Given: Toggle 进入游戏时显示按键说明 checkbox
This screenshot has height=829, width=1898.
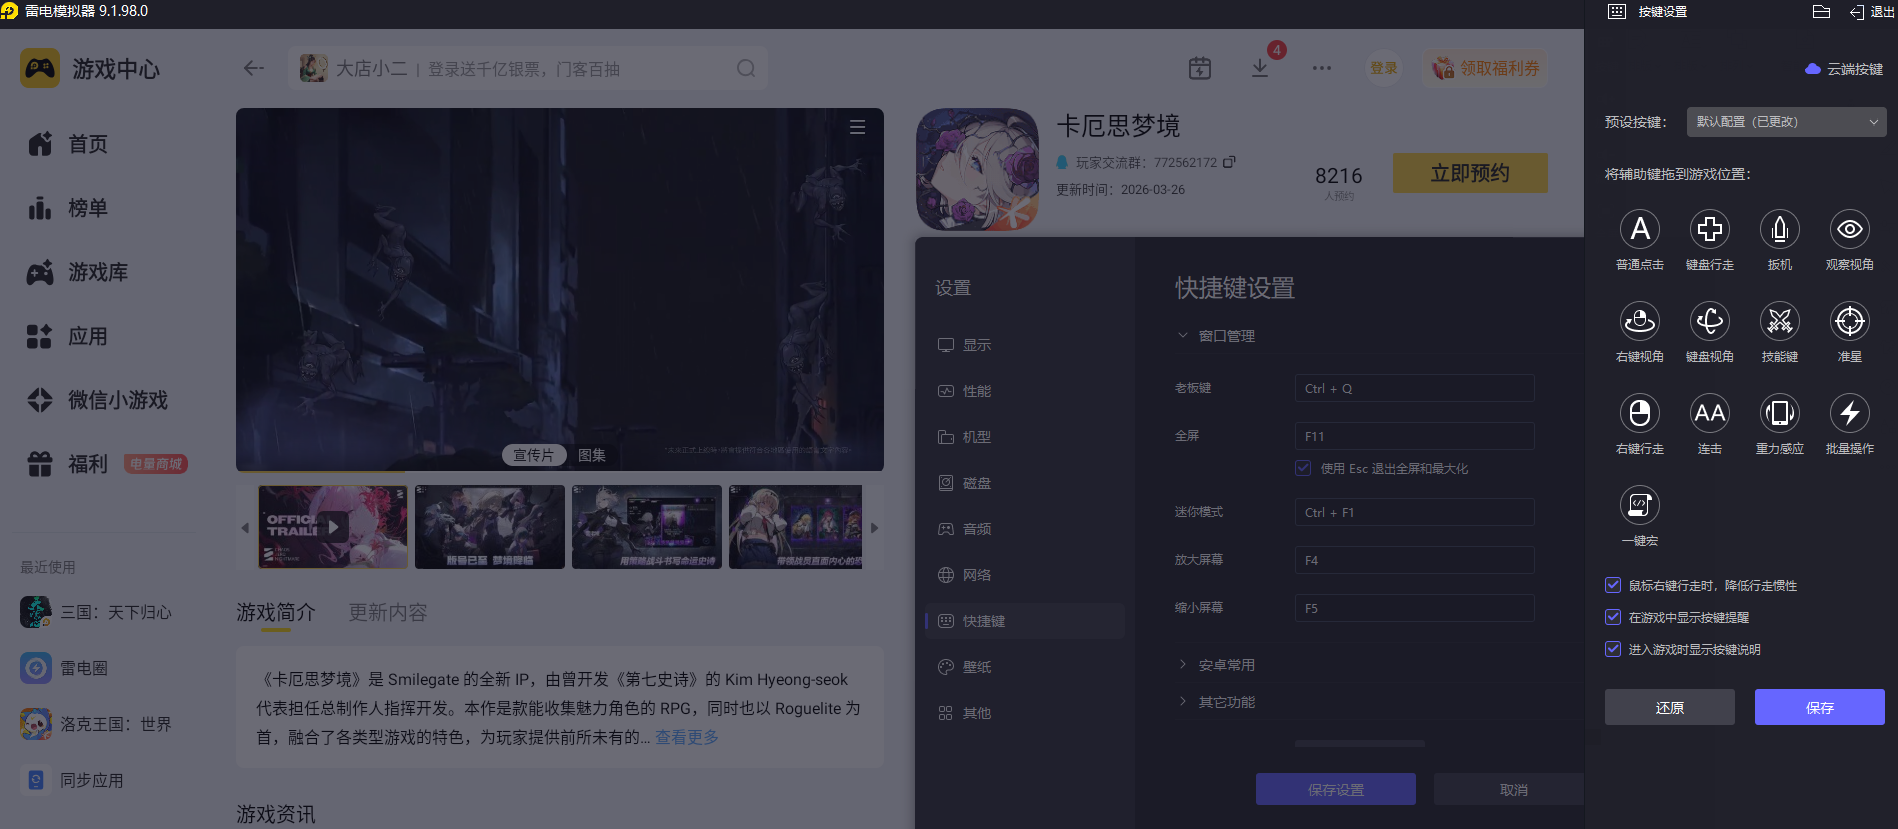Looking at the screenshot, I should (x=1613, y=649).
